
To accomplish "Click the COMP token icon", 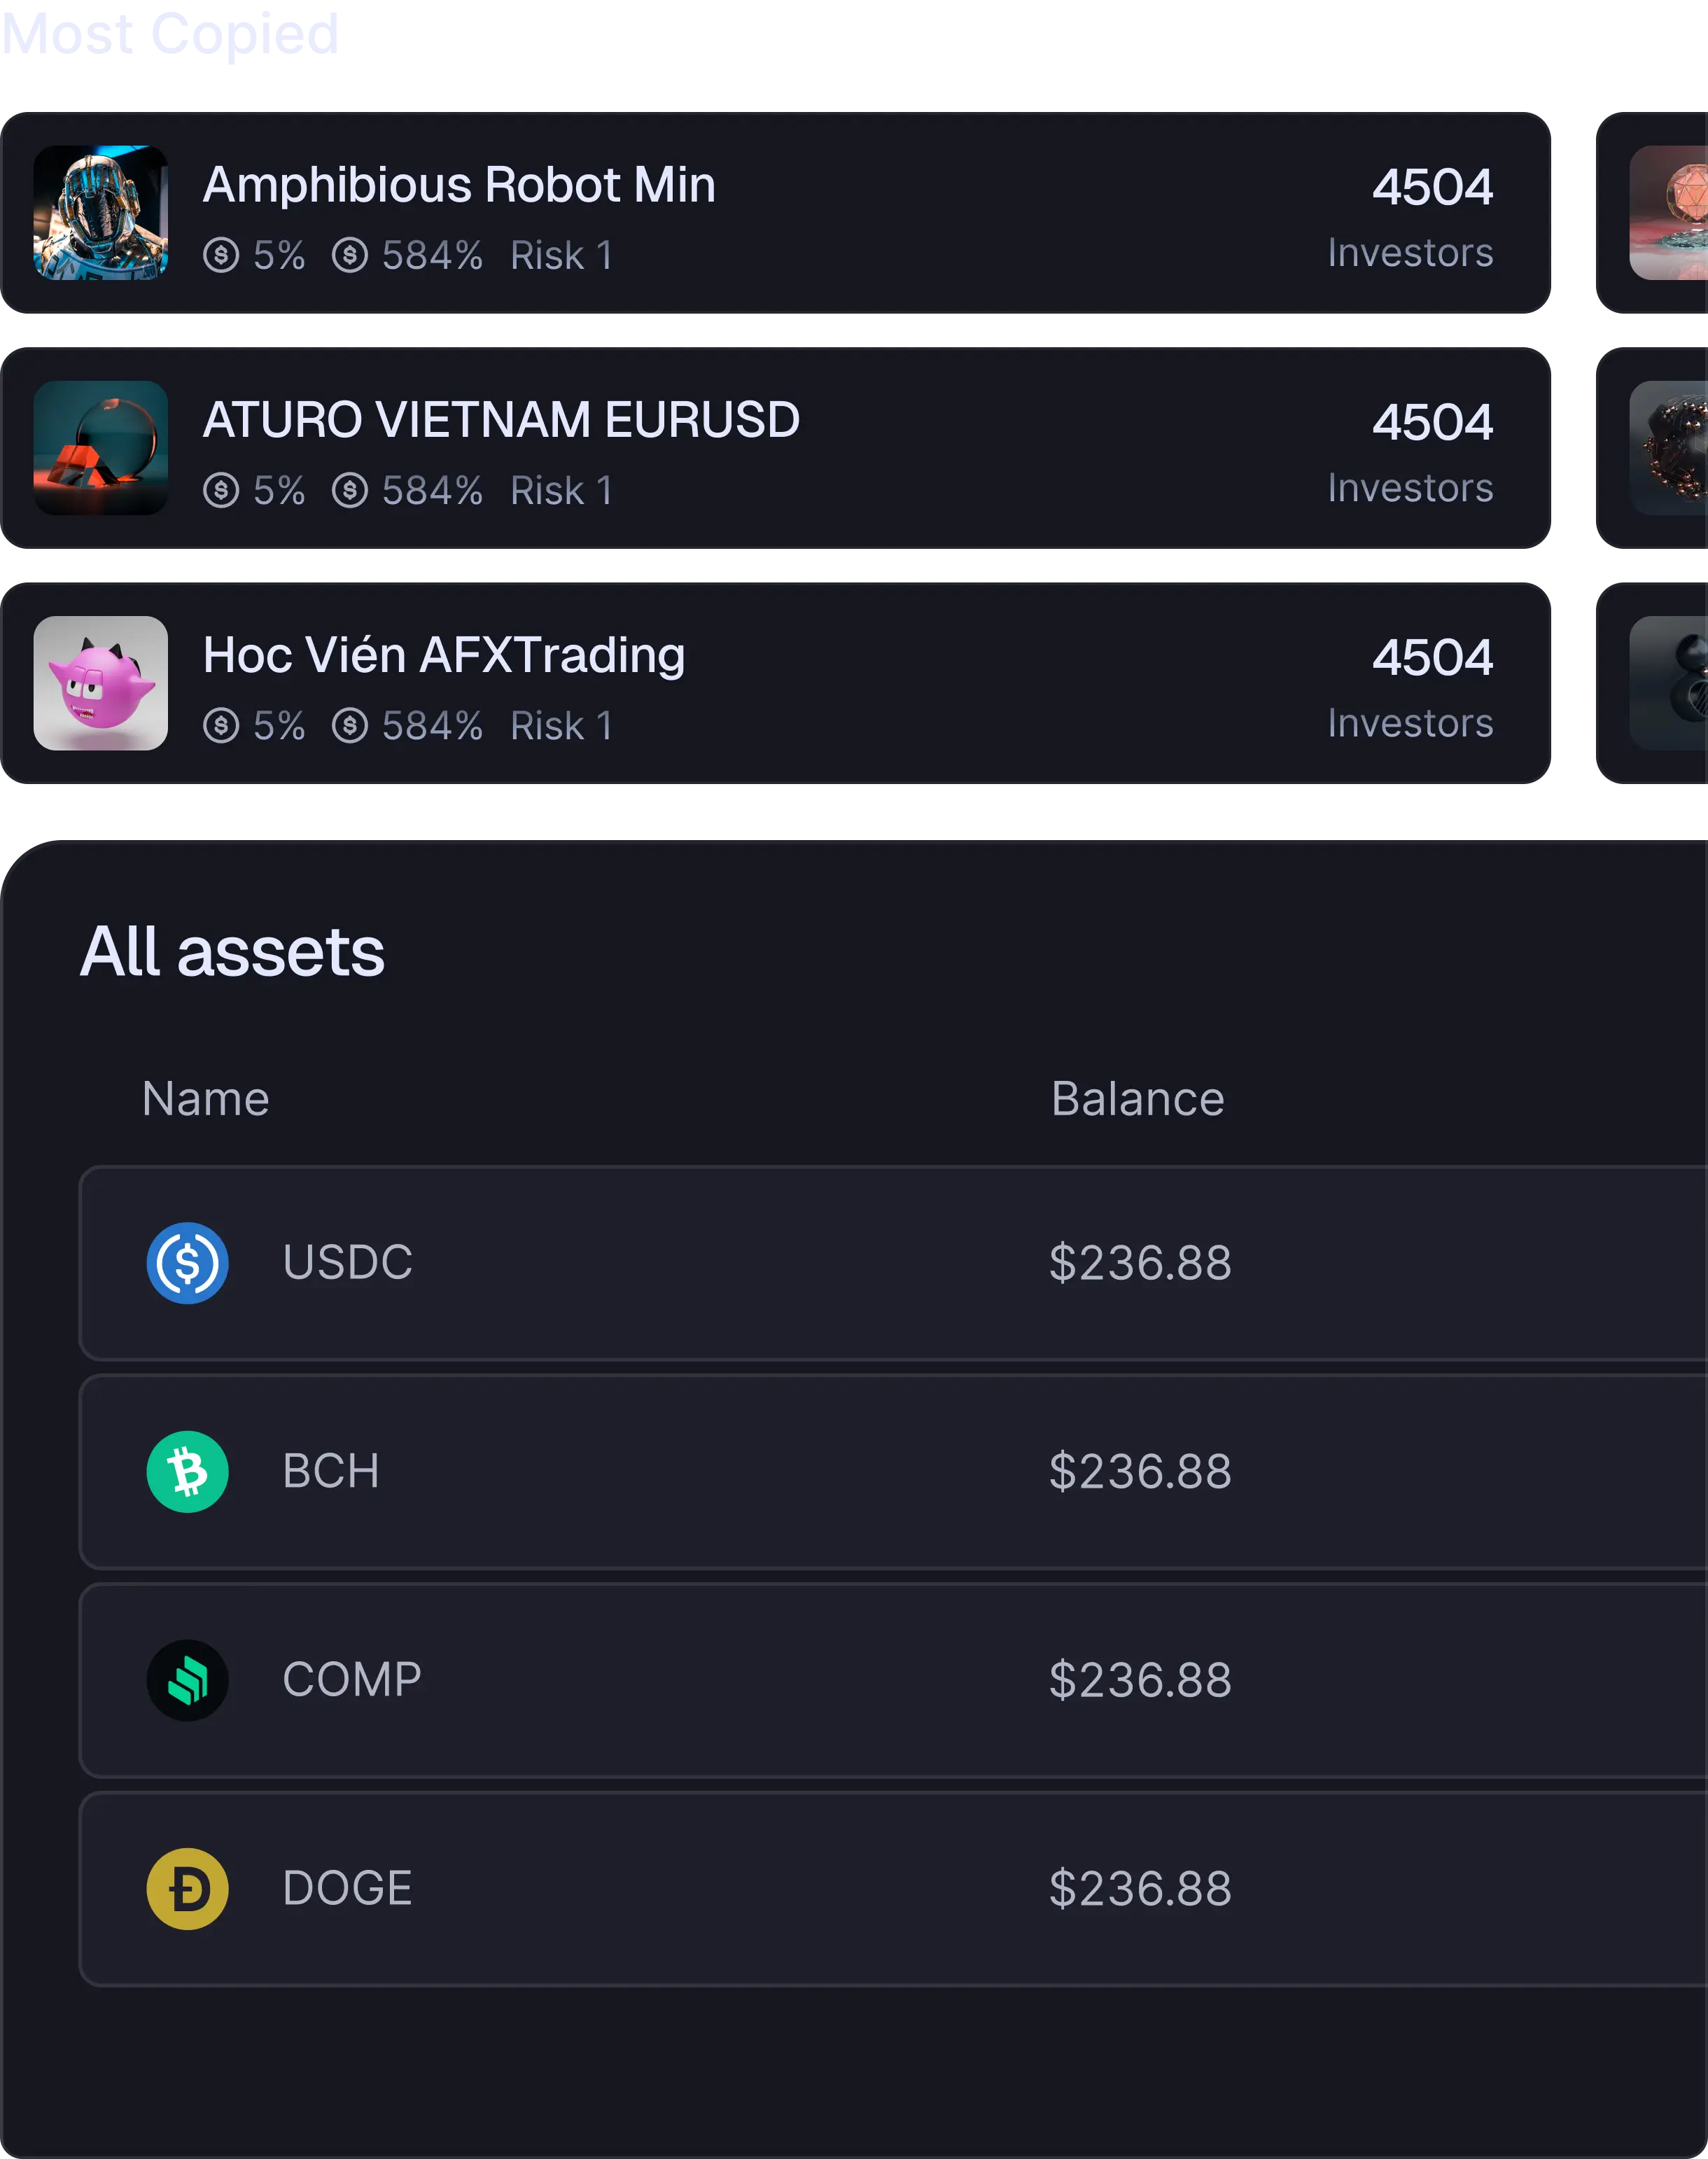I will [x=187, y=1680].
